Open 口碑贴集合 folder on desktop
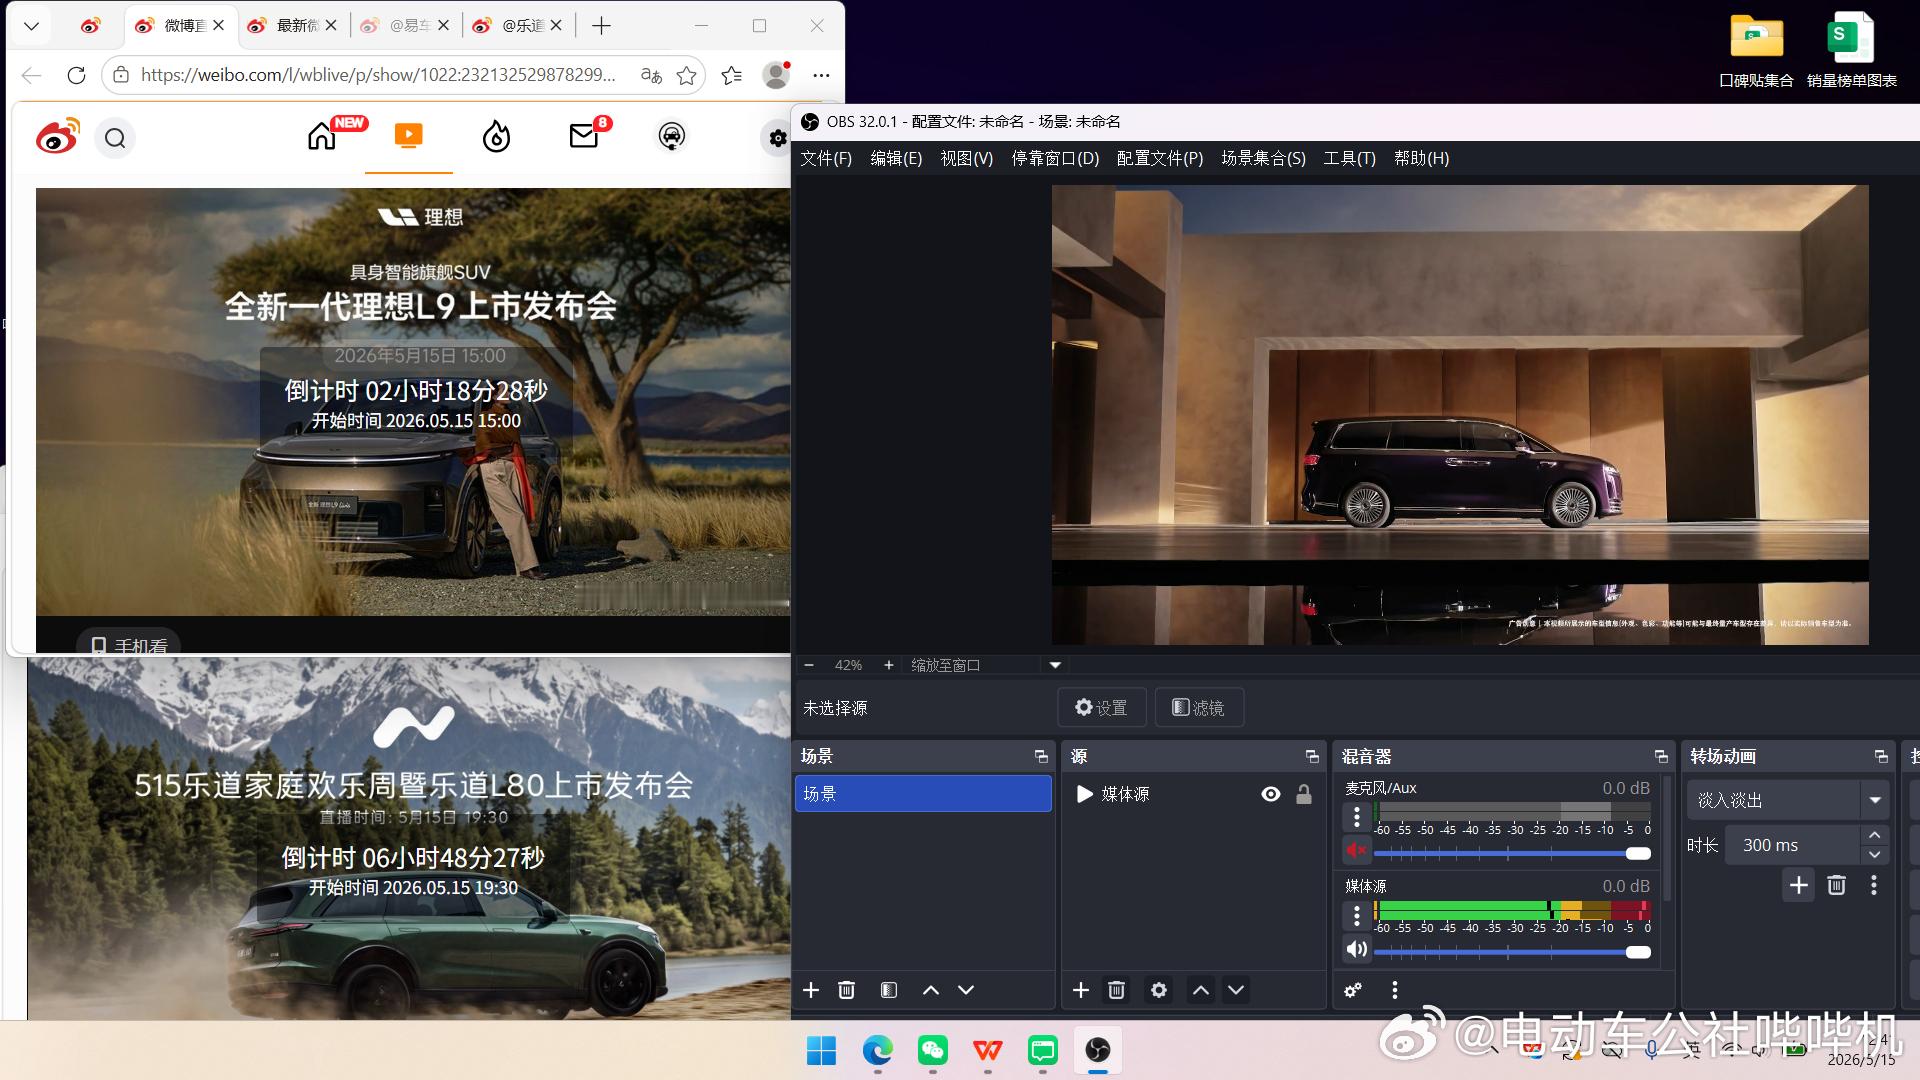This screenshot has height=1080, width=1920. [1757, 49]
